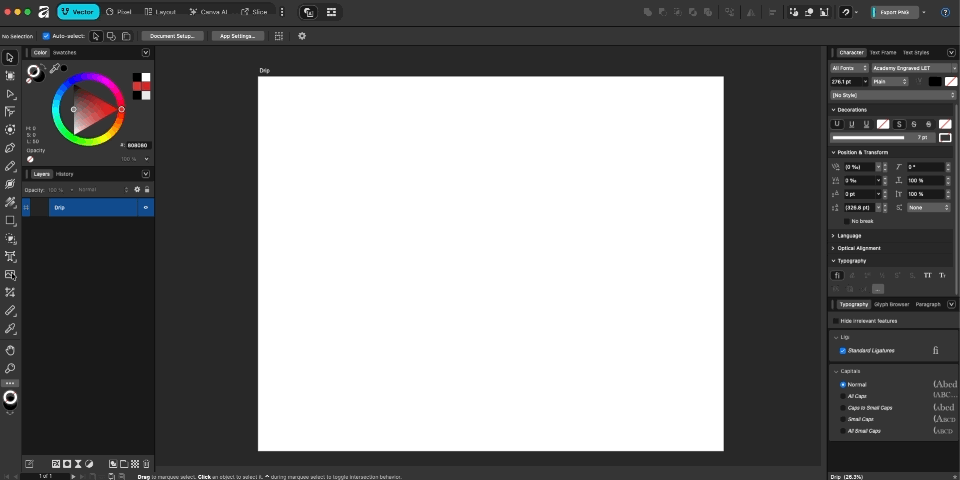Select the Rectangle shape tool
The width and height of the screenshot is (960, 480).
pyautogui.click(x=10, y=220)
